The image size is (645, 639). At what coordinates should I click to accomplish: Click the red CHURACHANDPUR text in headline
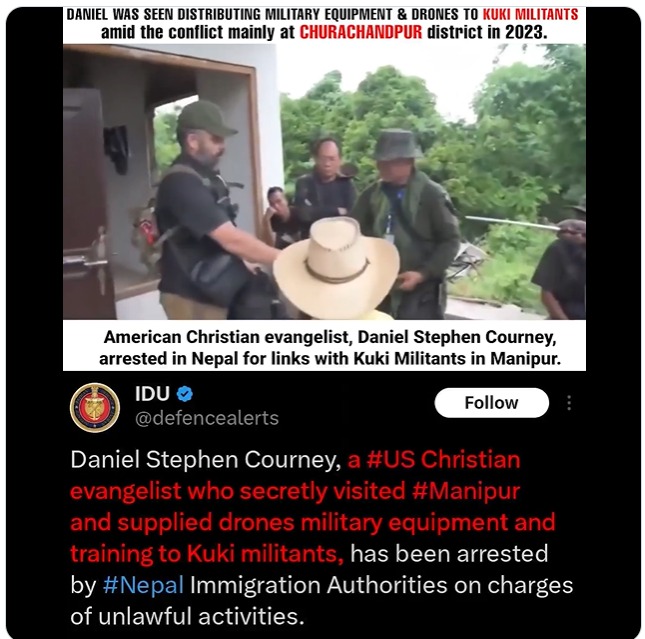(x=361, y=32)
